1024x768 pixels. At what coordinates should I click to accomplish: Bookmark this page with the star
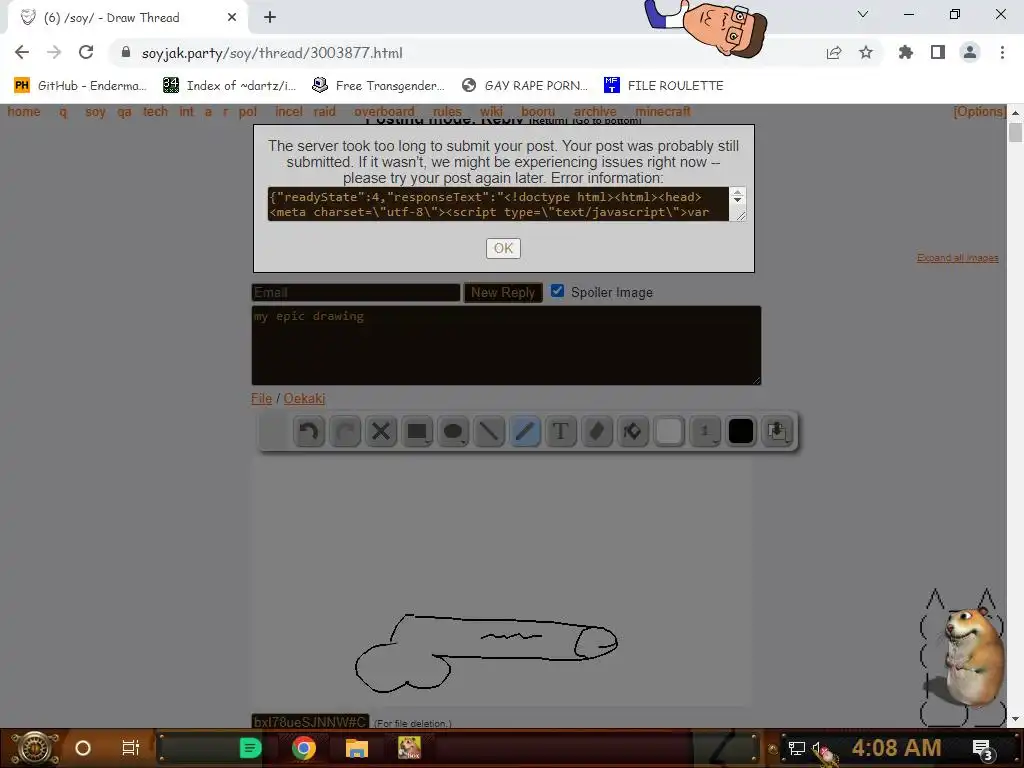[866, 52]
